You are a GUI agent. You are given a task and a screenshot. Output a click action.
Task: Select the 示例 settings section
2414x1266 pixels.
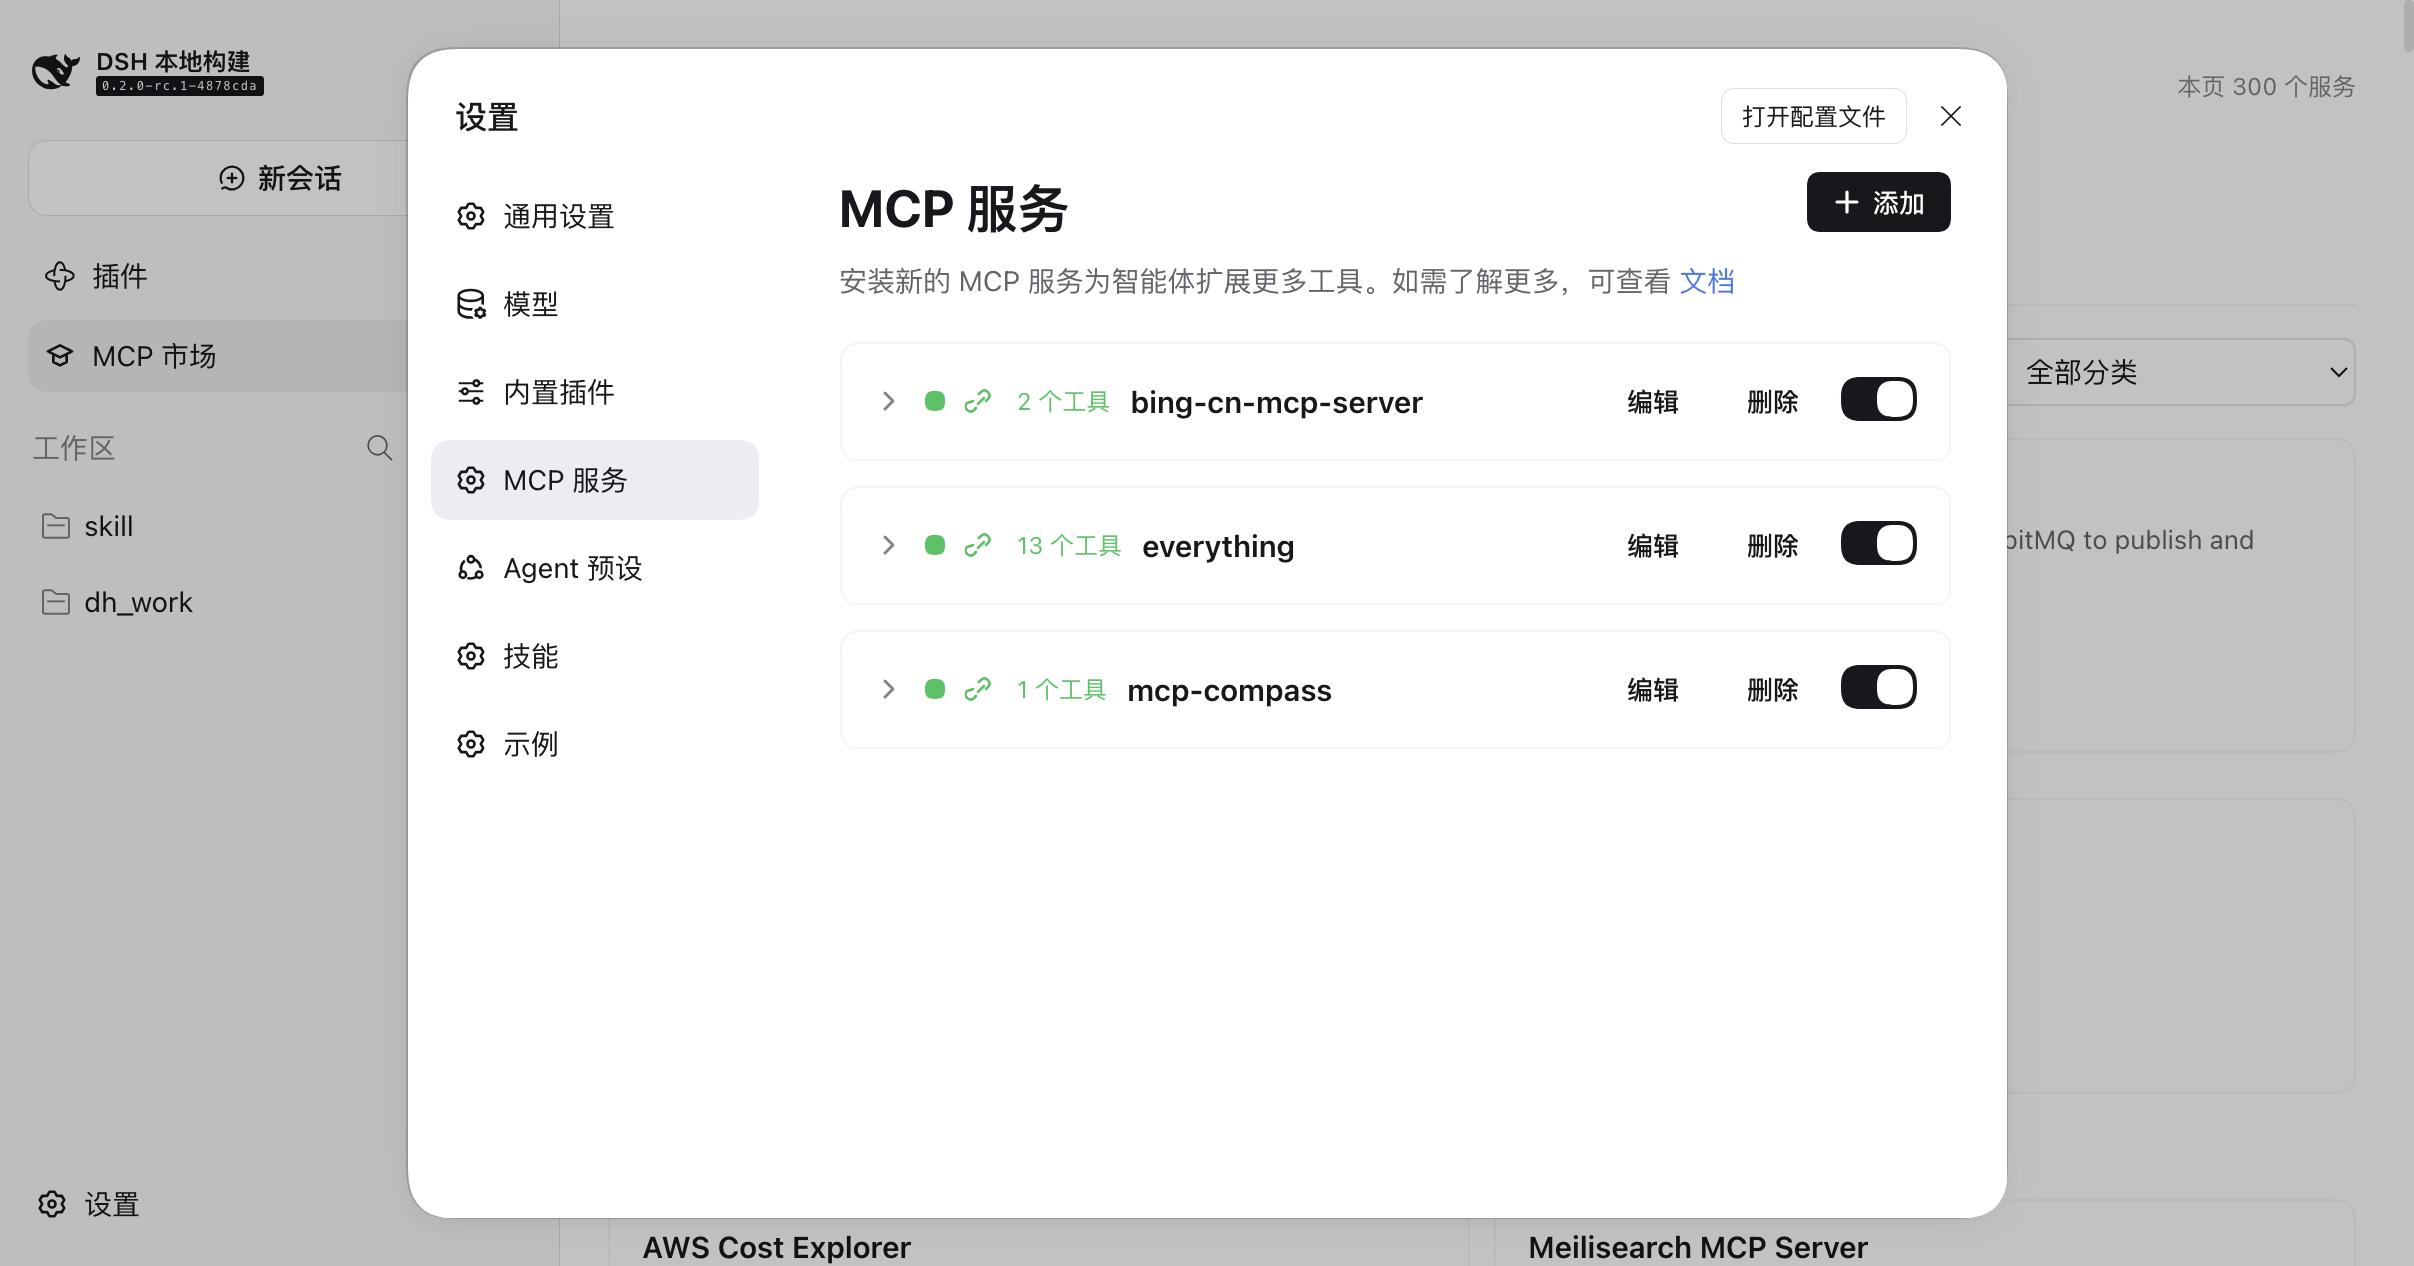[x=595, y=744]
